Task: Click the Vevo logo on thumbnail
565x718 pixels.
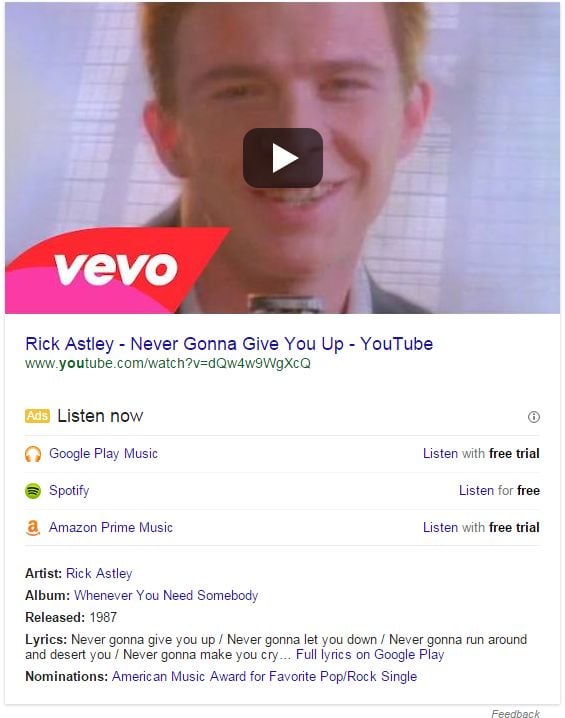Action: [x=116, y=269]
